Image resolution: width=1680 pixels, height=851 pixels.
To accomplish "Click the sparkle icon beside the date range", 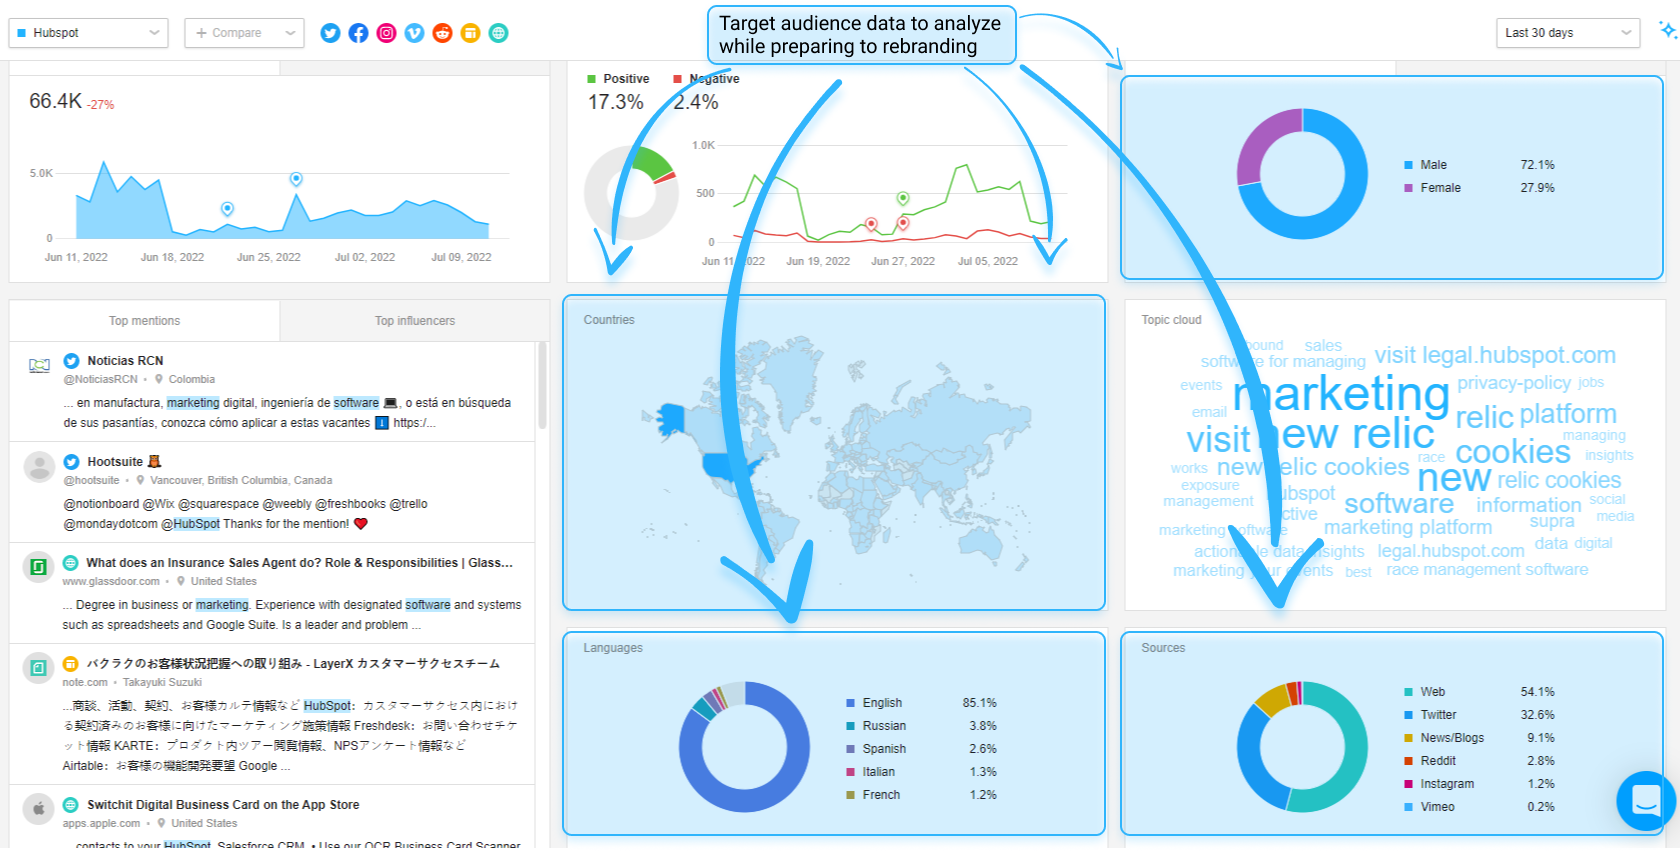I will point(1667,30).
